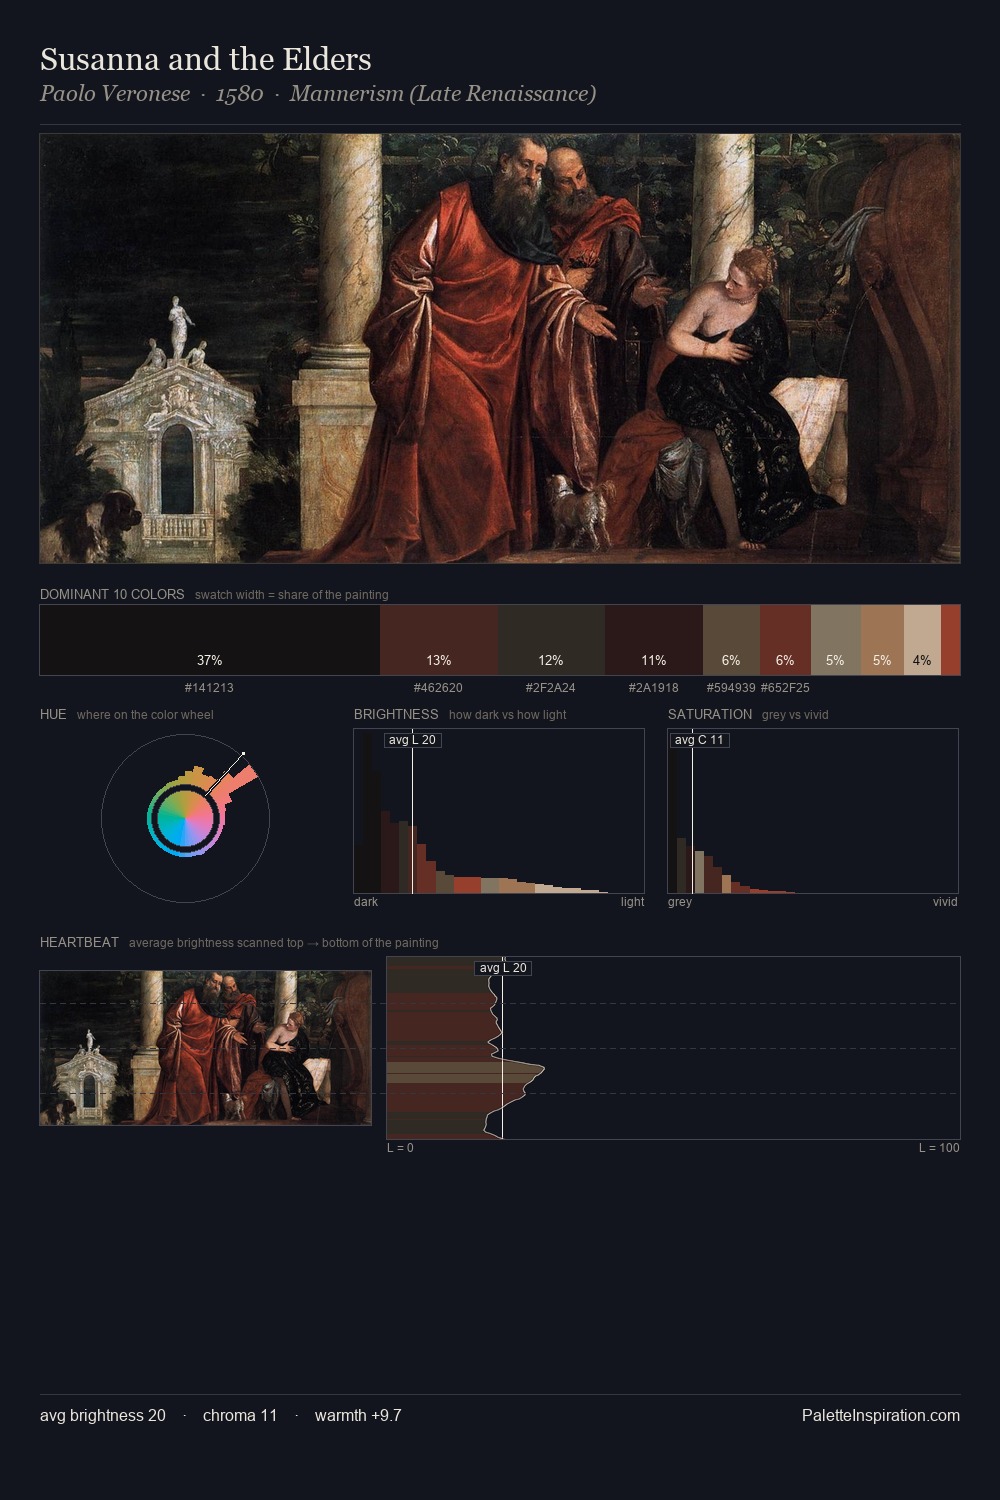Select the 5% tan-brown swatch
The image size is (1000, 1500).
pyautogui.click(x=882, y=640)
